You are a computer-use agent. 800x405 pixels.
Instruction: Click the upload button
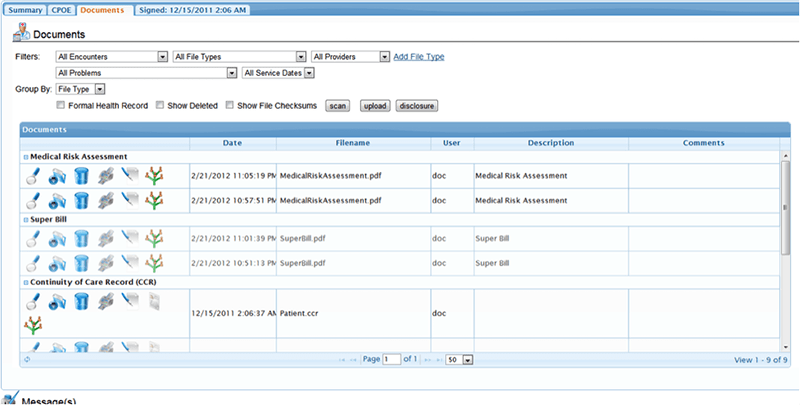(x=375, y=106)
